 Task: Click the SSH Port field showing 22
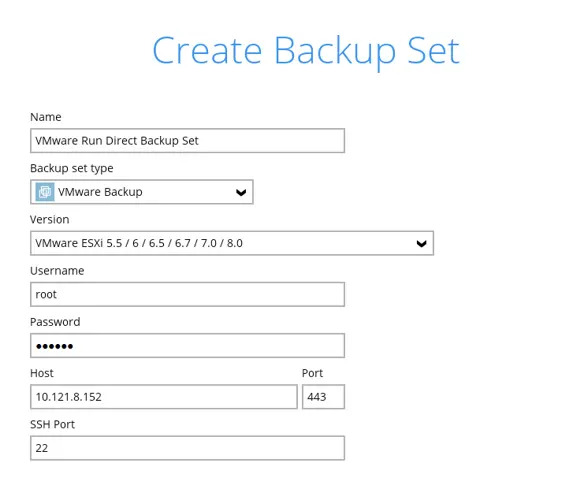click(x=187, y=448)
